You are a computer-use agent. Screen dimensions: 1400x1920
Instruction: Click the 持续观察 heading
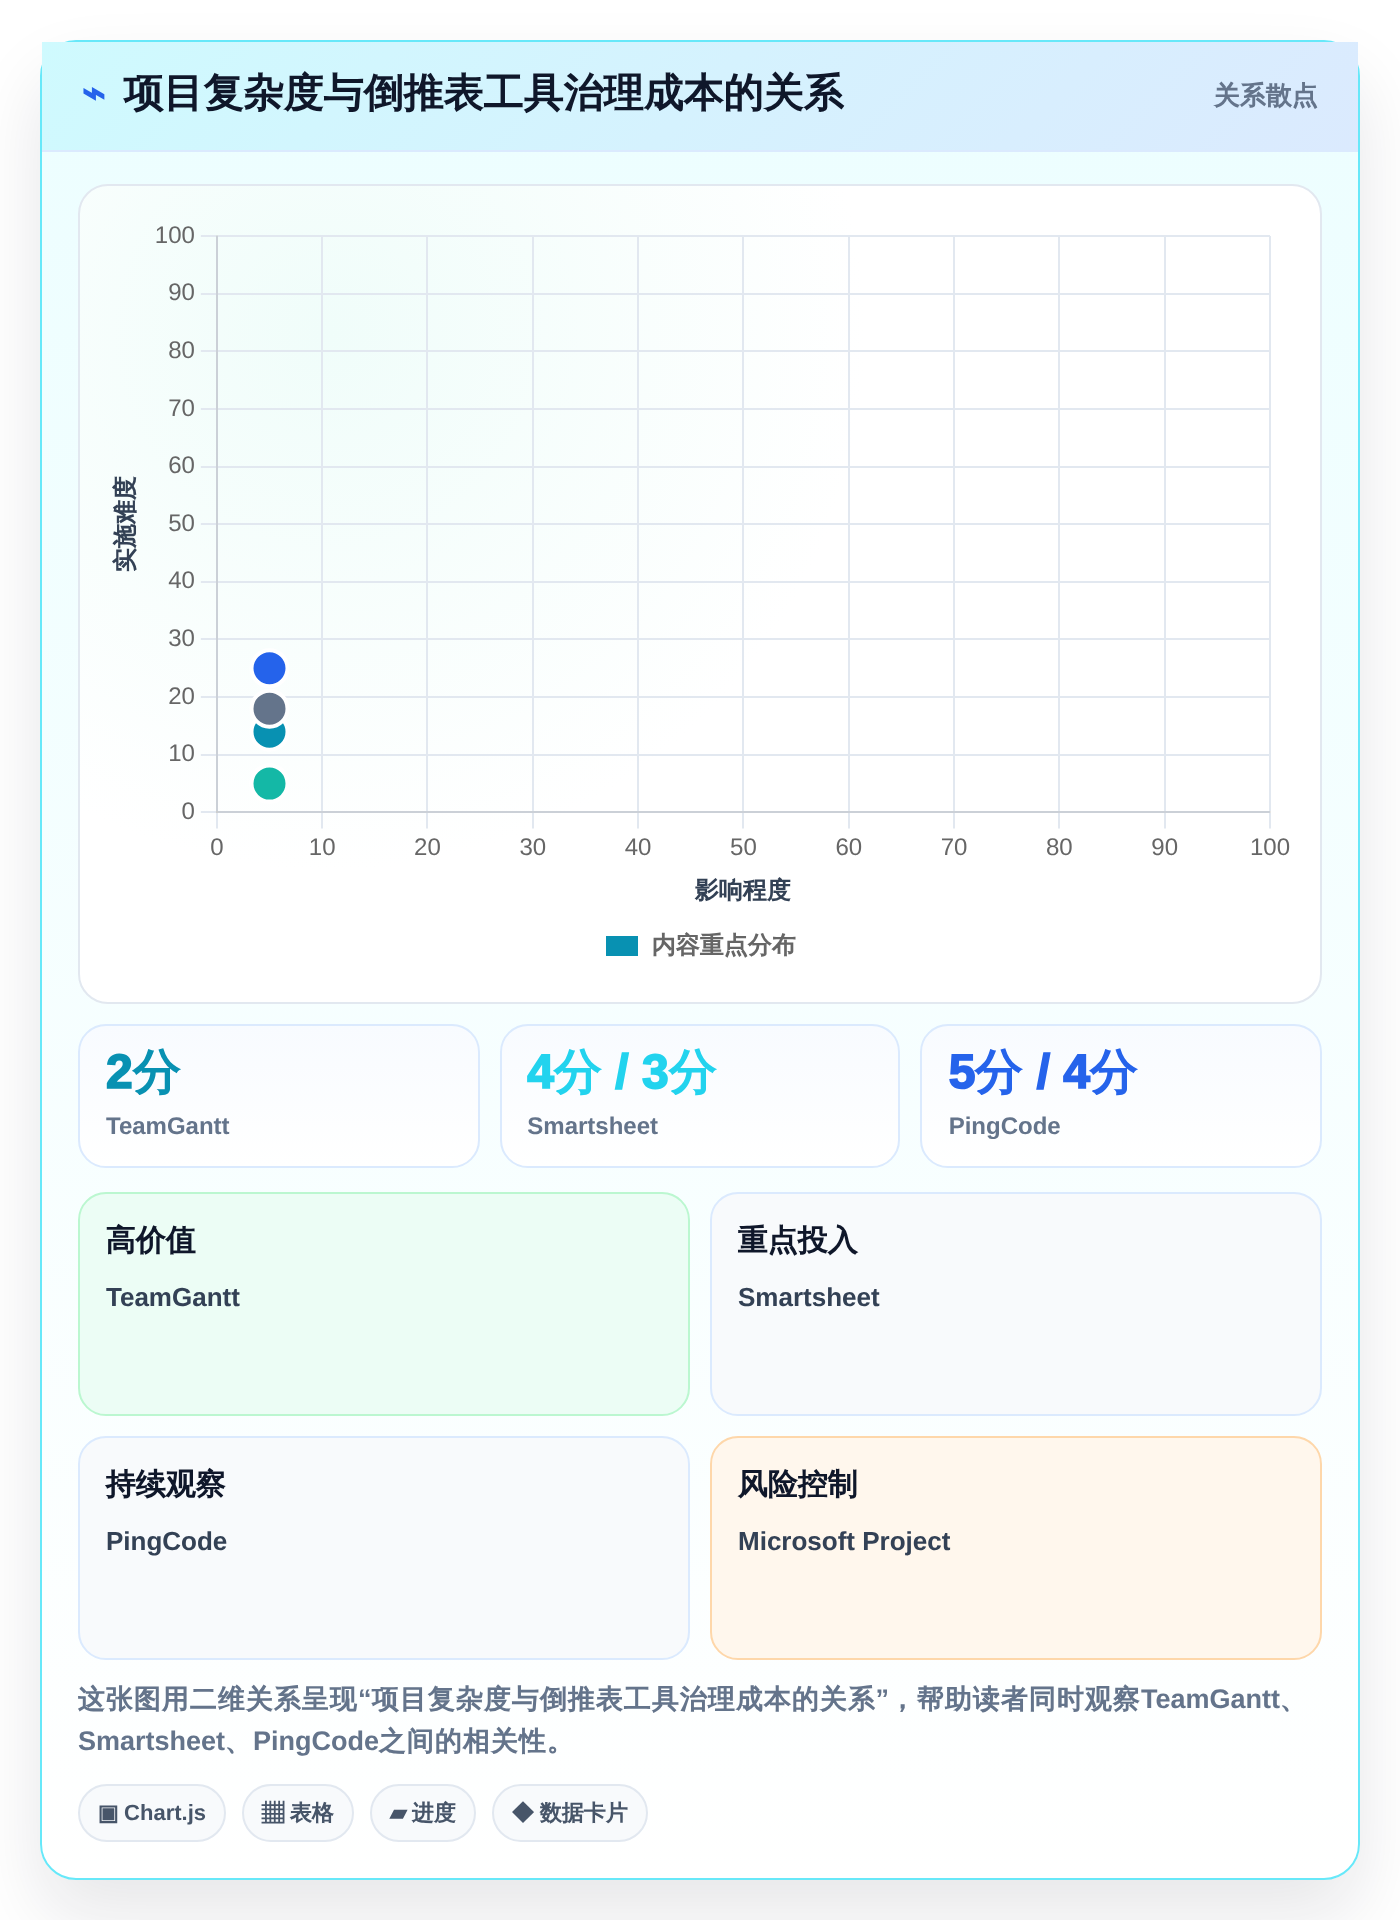point(166,1484)
